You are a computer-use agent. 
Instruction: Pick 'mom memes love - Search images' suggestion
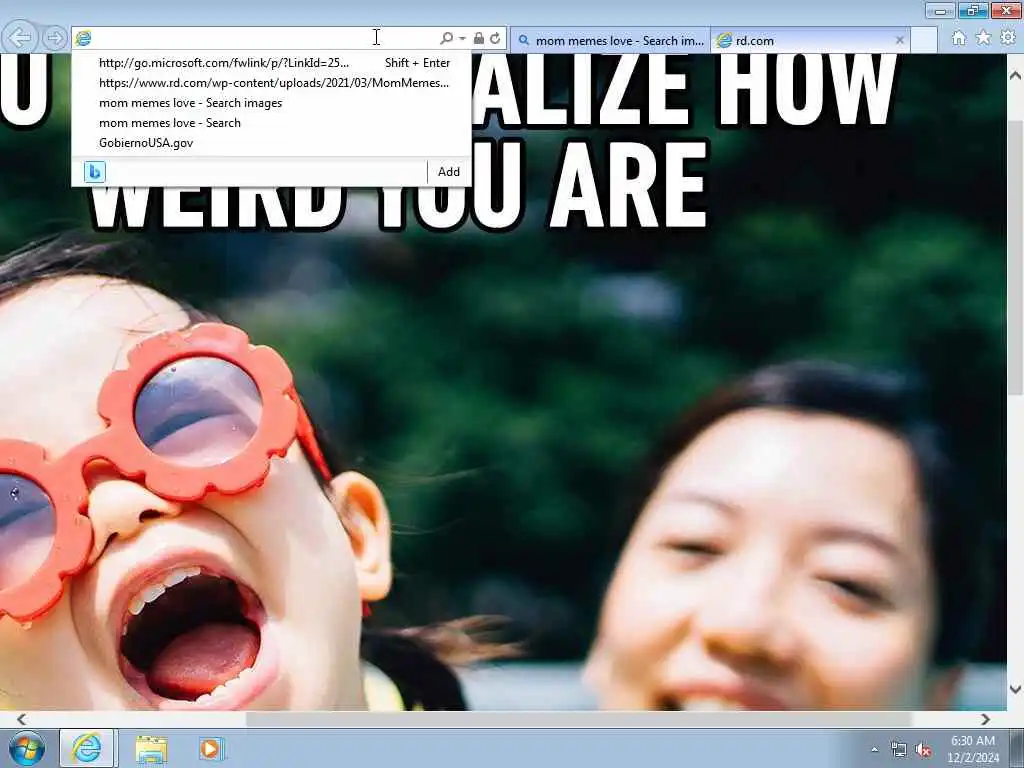[271, 103]
